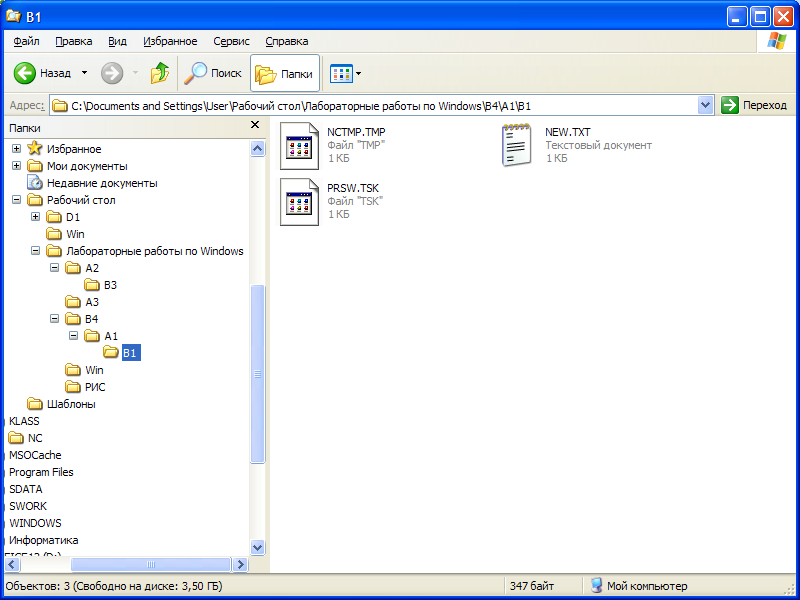Screen dimensions: 800x600
Task: Collapse the A2 folder node
Action: (55, 268)
